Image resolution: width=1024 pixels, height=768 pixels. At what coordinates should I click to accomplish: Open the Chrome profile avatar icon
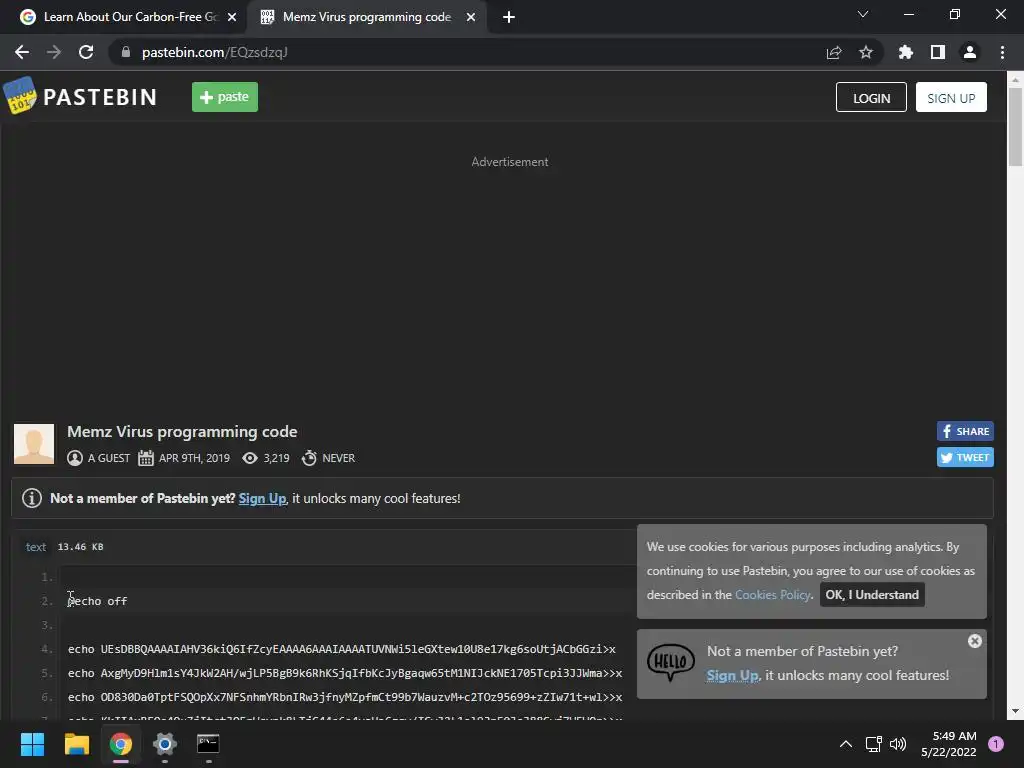point(970,52)
